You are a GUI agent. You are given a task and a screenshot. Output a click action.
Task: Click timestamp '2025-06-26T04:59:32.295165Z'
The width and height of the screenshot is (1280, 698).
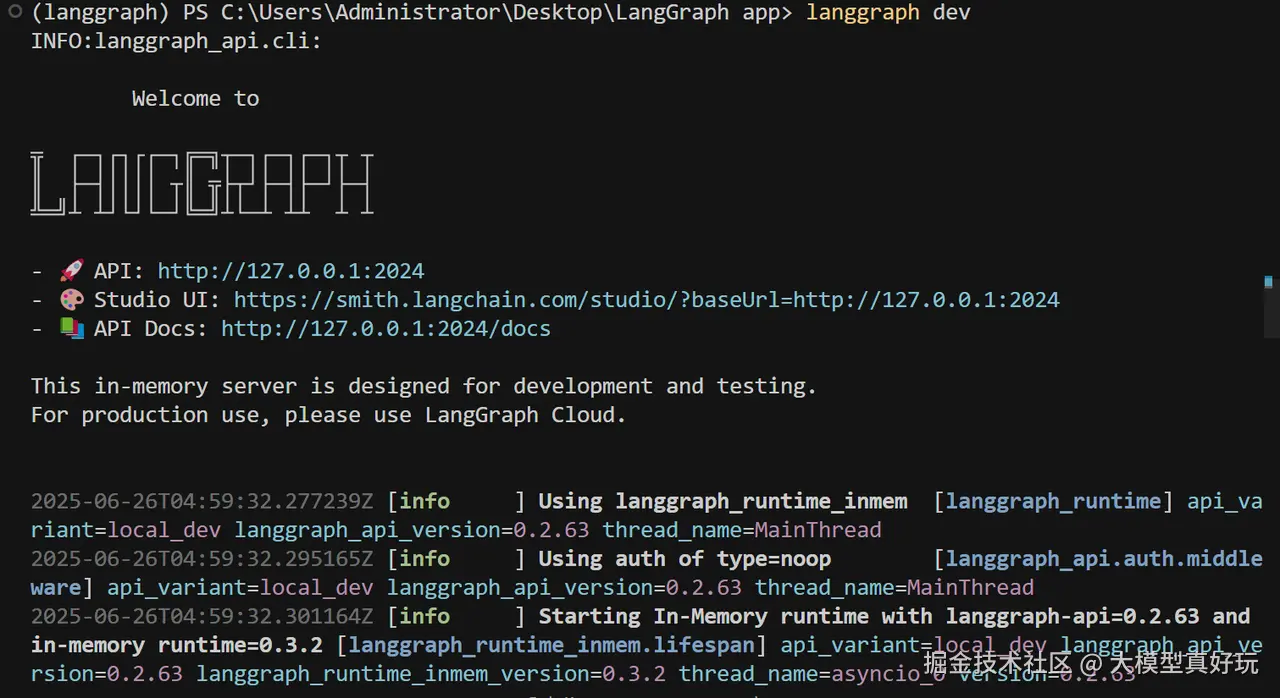click(202, 559)
